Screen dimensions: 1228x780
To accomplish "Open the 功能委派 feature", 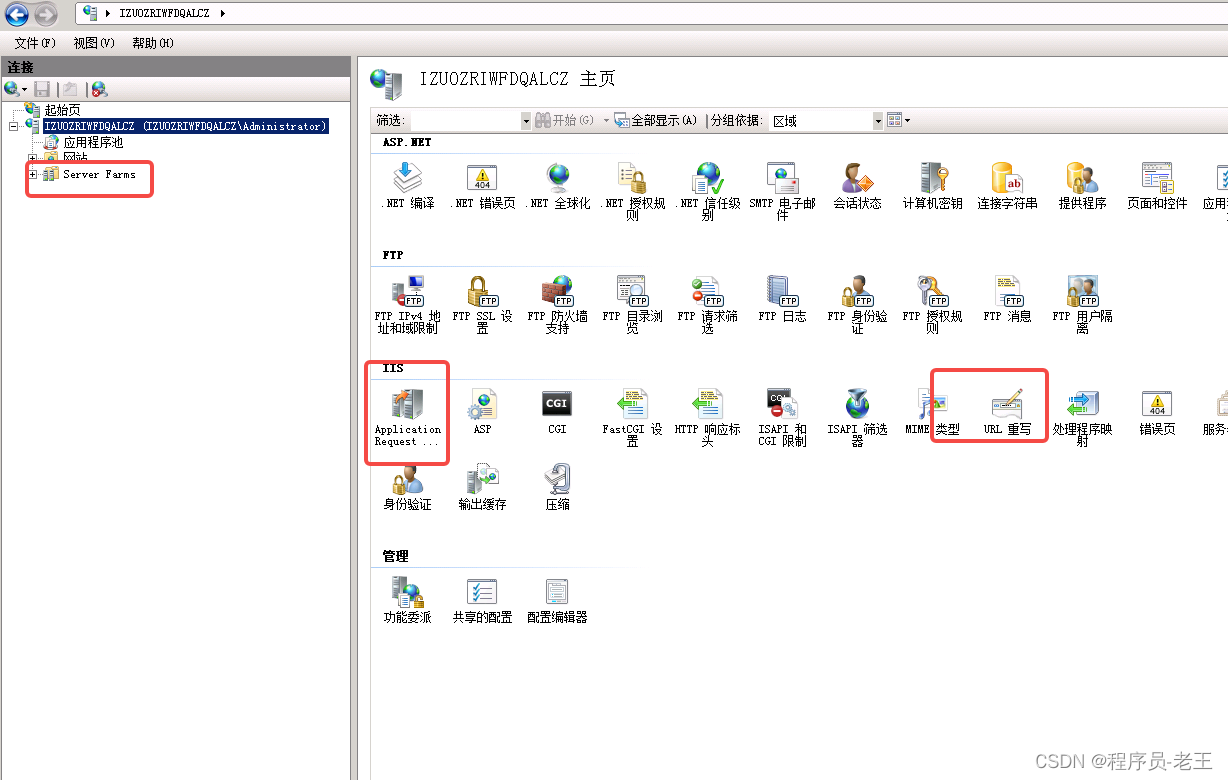I will point(407,600).
